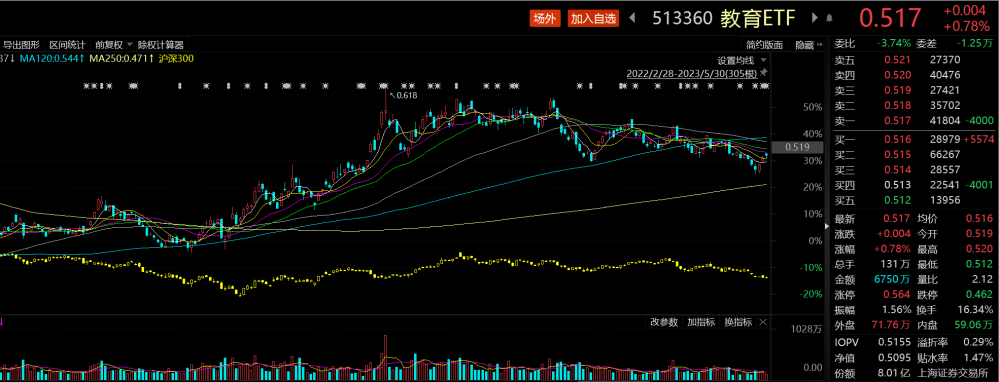Click the 0.618 high price marker
This screenshot has width=999, height=382.
pos(405,95)
